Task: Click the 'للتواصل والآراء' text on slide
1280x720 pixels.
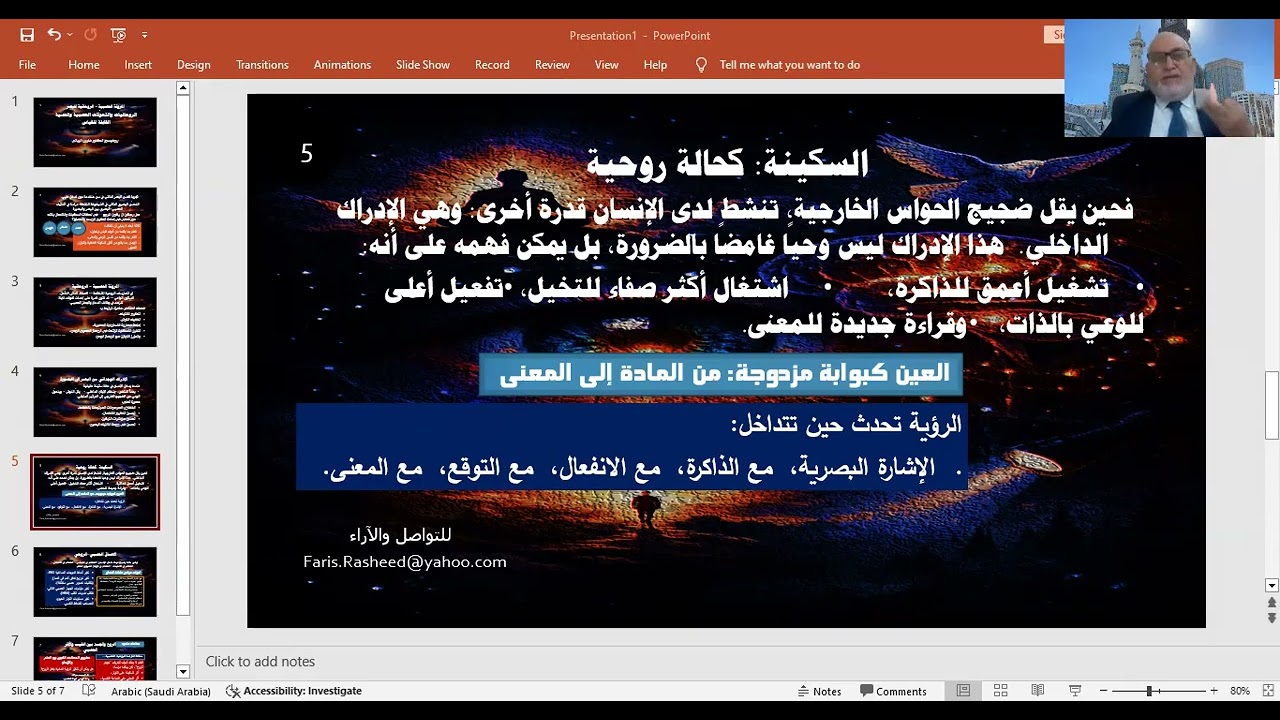Action: pos(400,535)
